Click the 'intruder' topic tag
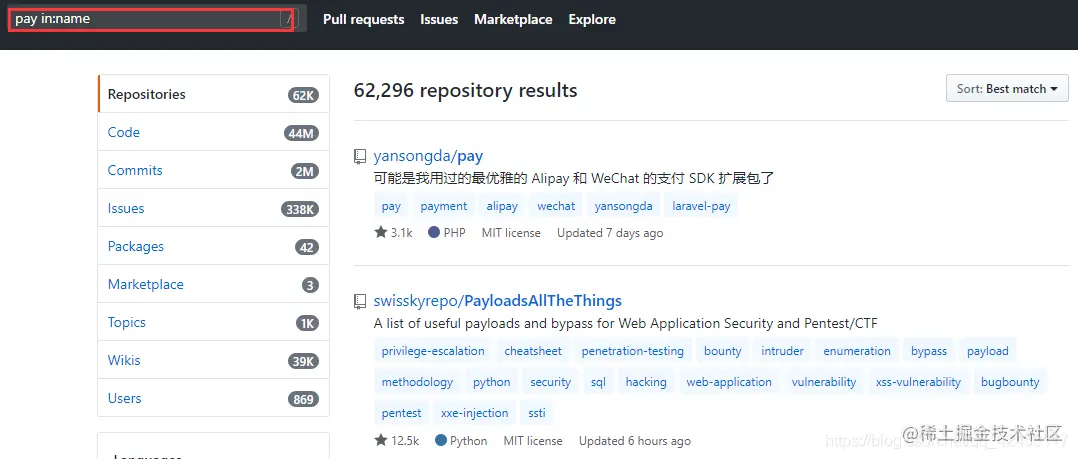1078x459 pixels. click(782, 351)
